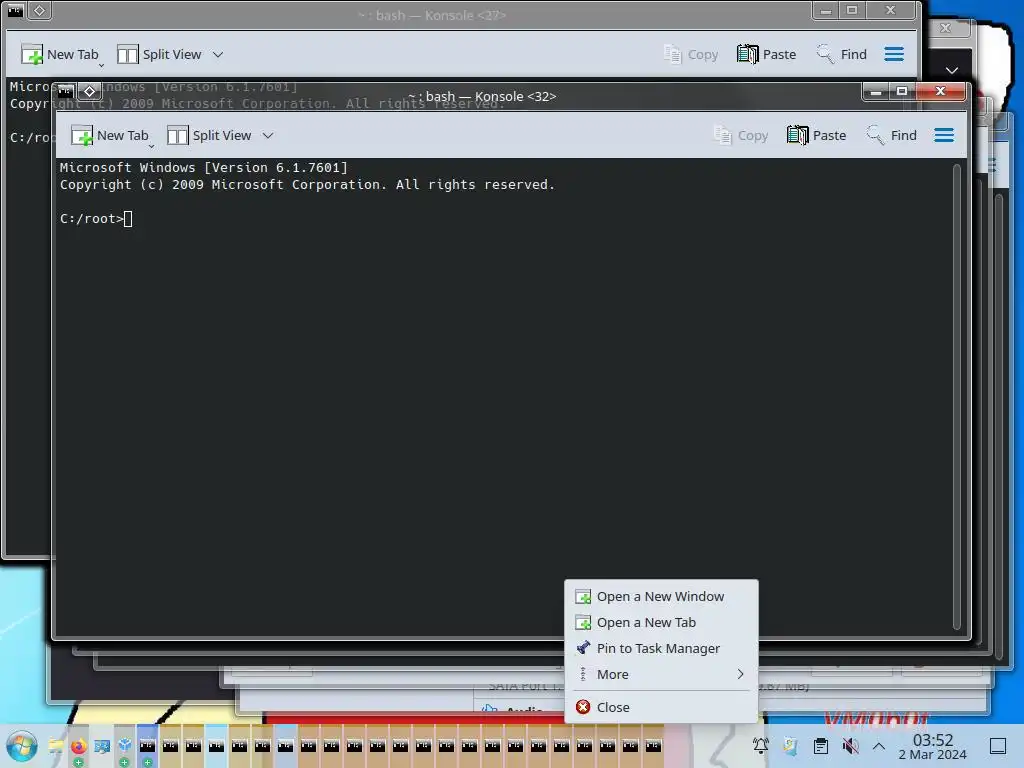The image size is (1024, 768).
Task: Open the clock showing 03:52
Action: [933, 746]
